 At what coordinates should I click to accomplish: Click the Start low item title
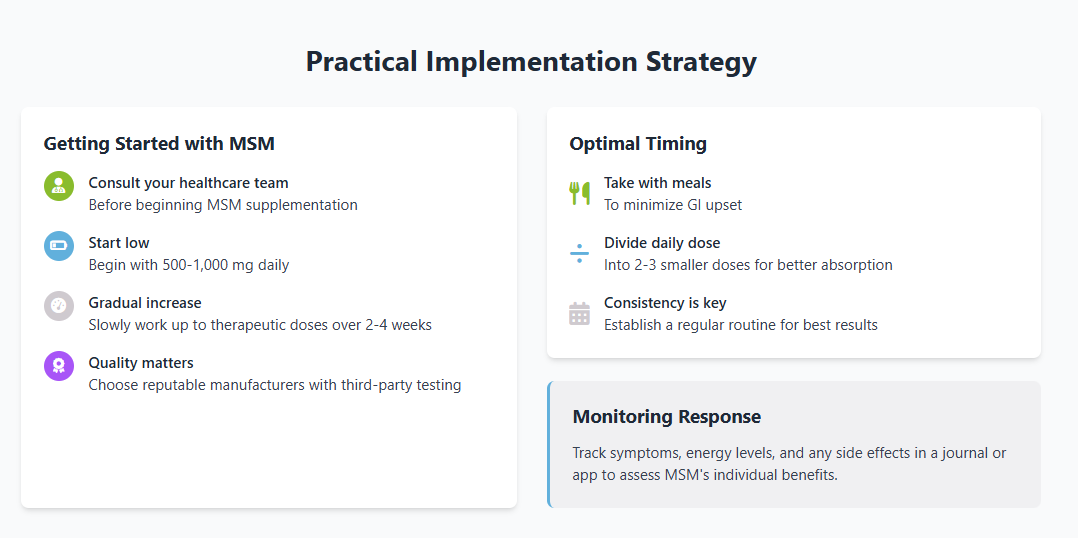point(119,243)
